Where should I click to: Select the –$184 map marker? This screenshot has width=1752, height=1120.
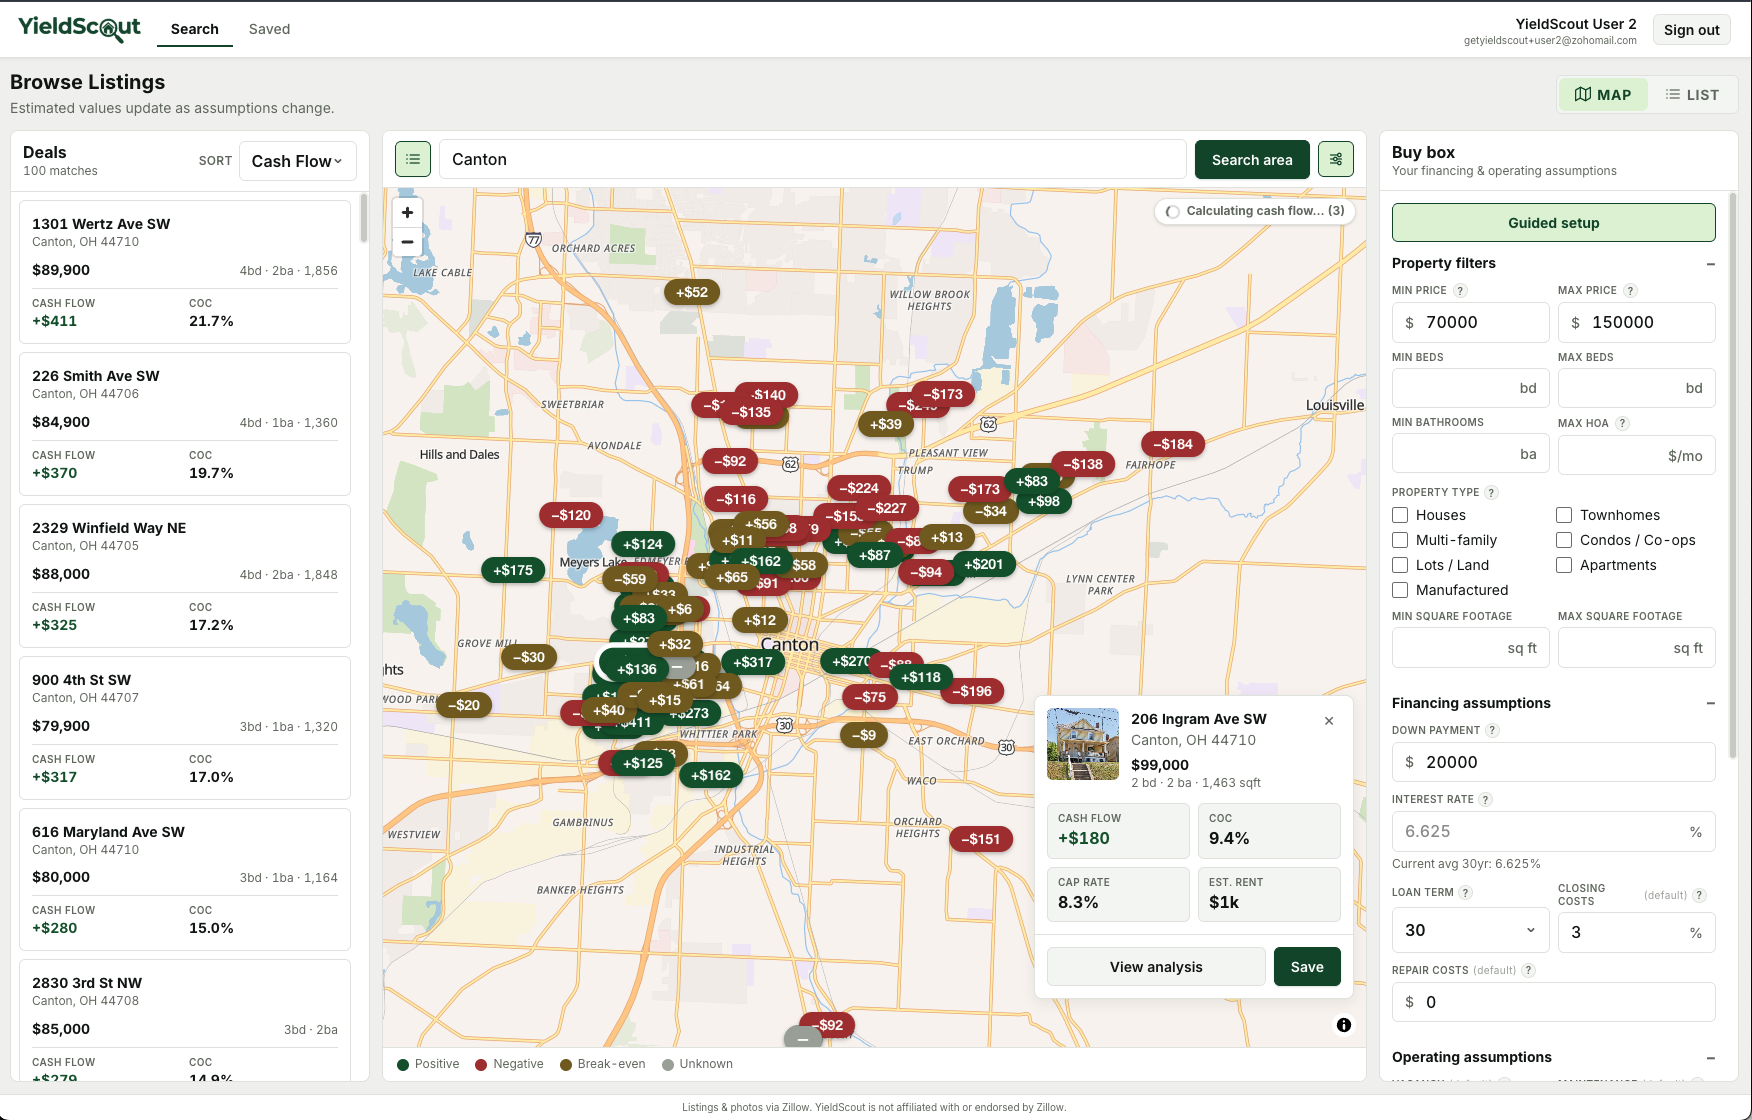pos(1173,444)
